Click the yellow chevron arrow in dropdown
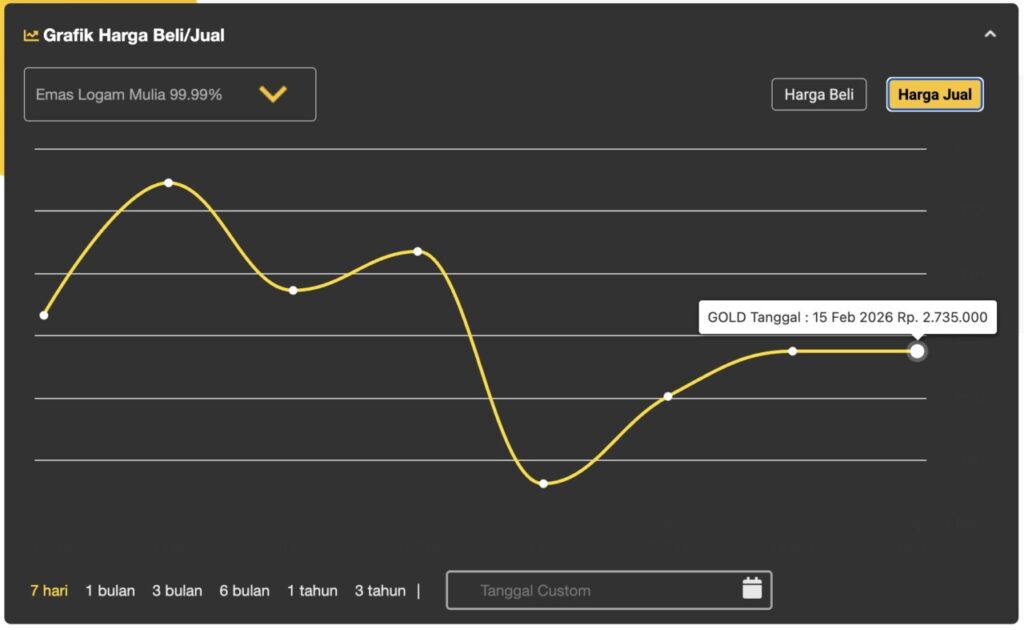1024x630 pixels. click(273, 94)
